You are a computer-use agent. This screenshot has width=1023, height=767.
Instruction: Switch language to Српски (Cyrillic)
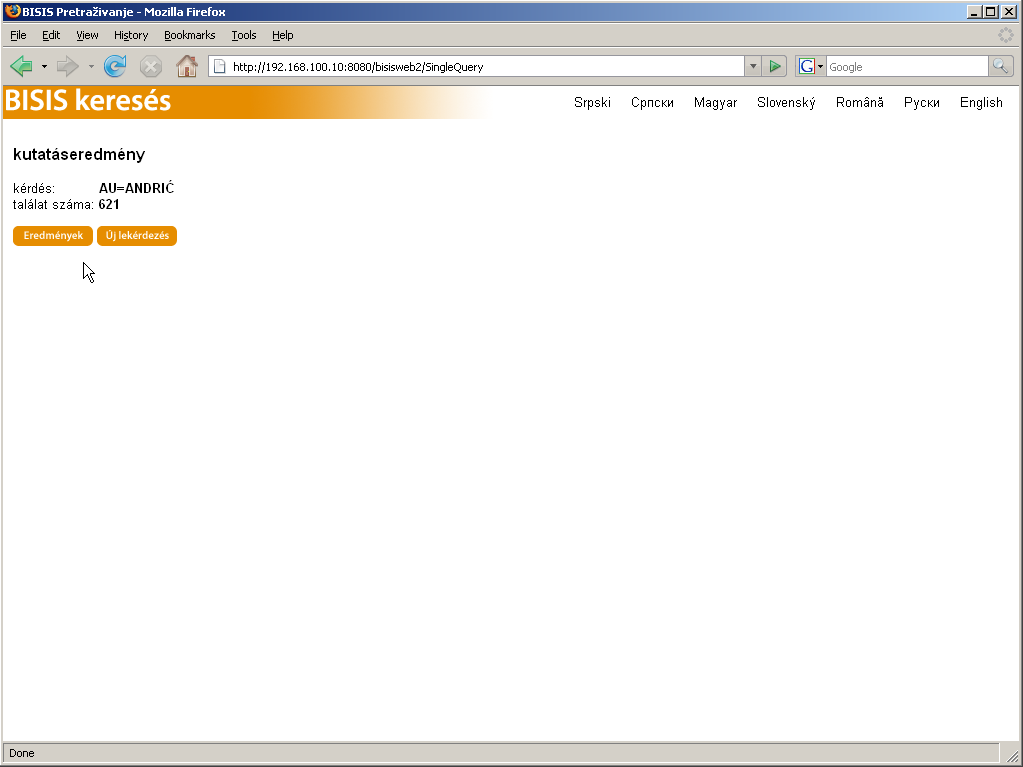[652, 102]
